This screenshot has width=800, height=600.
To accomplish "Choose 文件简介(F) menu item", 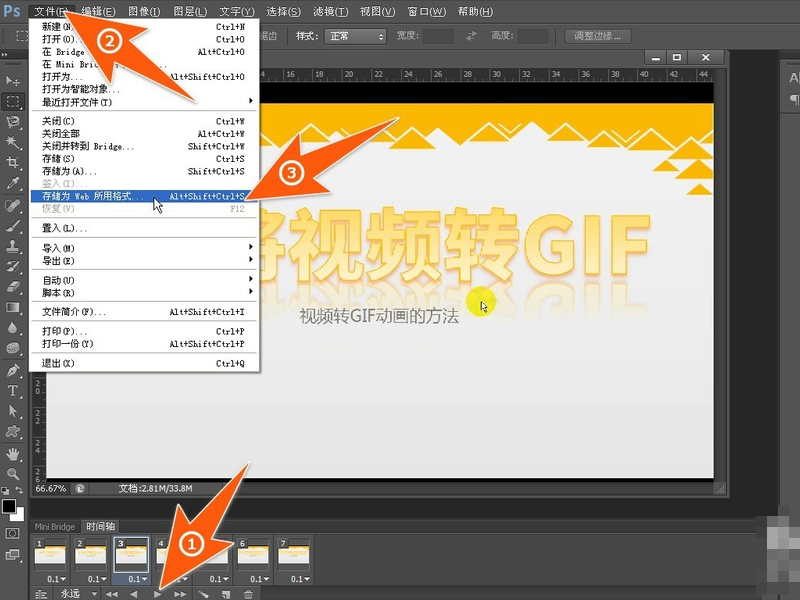I will tap(145, 312).
